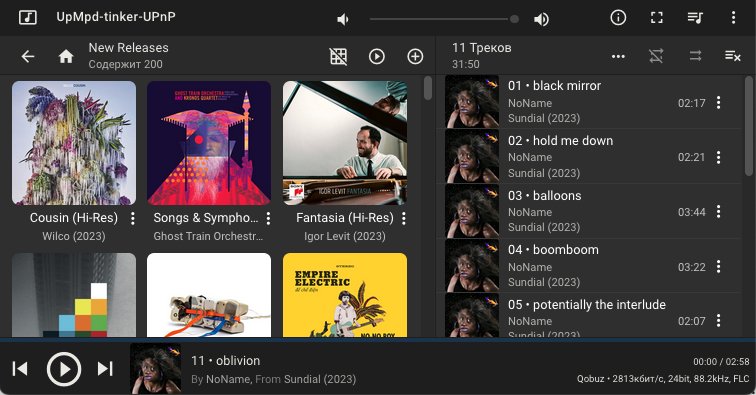Skip to next track
The height and width of the screenshot is (395, 756).
[x=105, y=369]
